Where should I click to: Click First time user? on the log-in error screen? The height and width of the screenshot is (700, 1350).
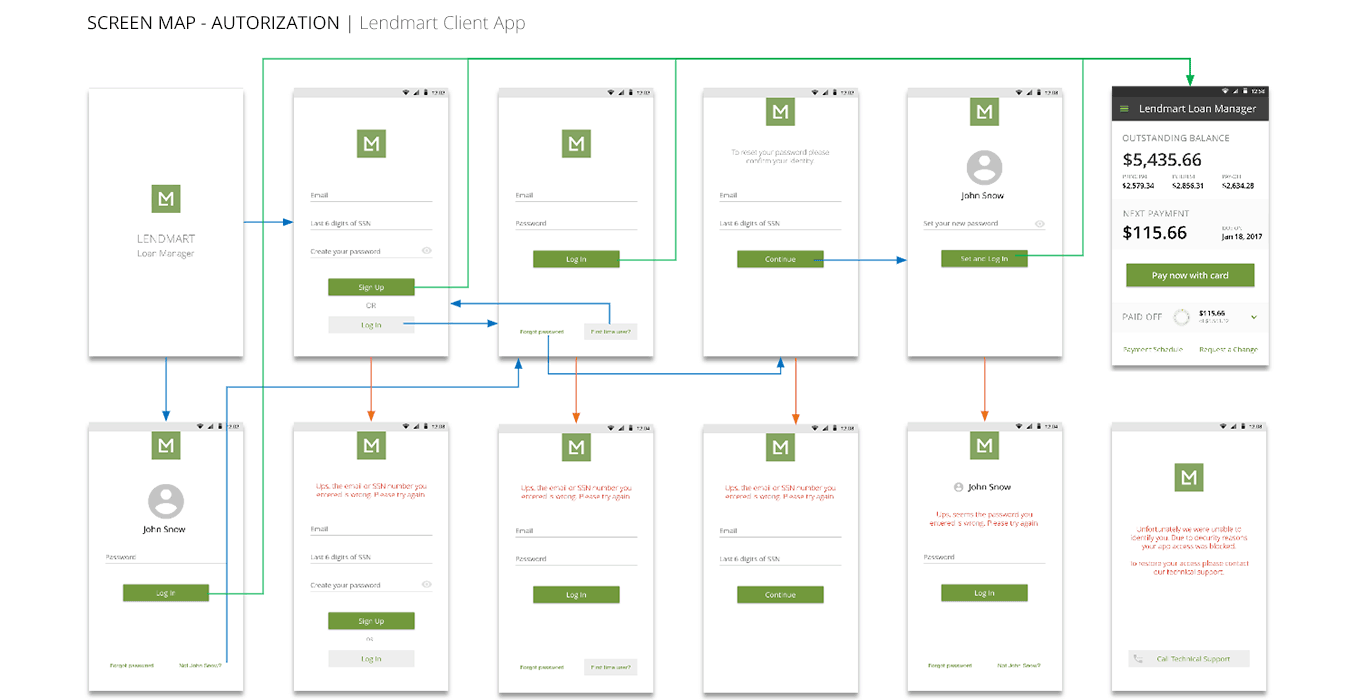(610, 667)
